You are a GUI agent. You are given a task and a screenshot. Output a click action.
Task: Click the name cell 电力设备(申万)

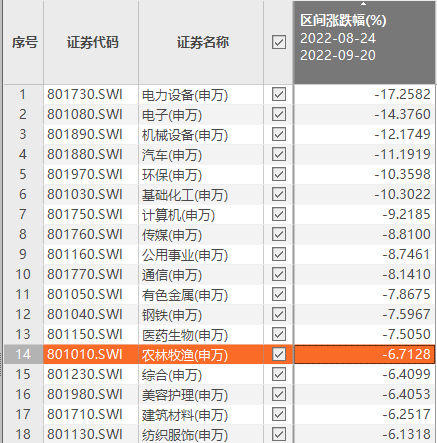pos(201,94)
